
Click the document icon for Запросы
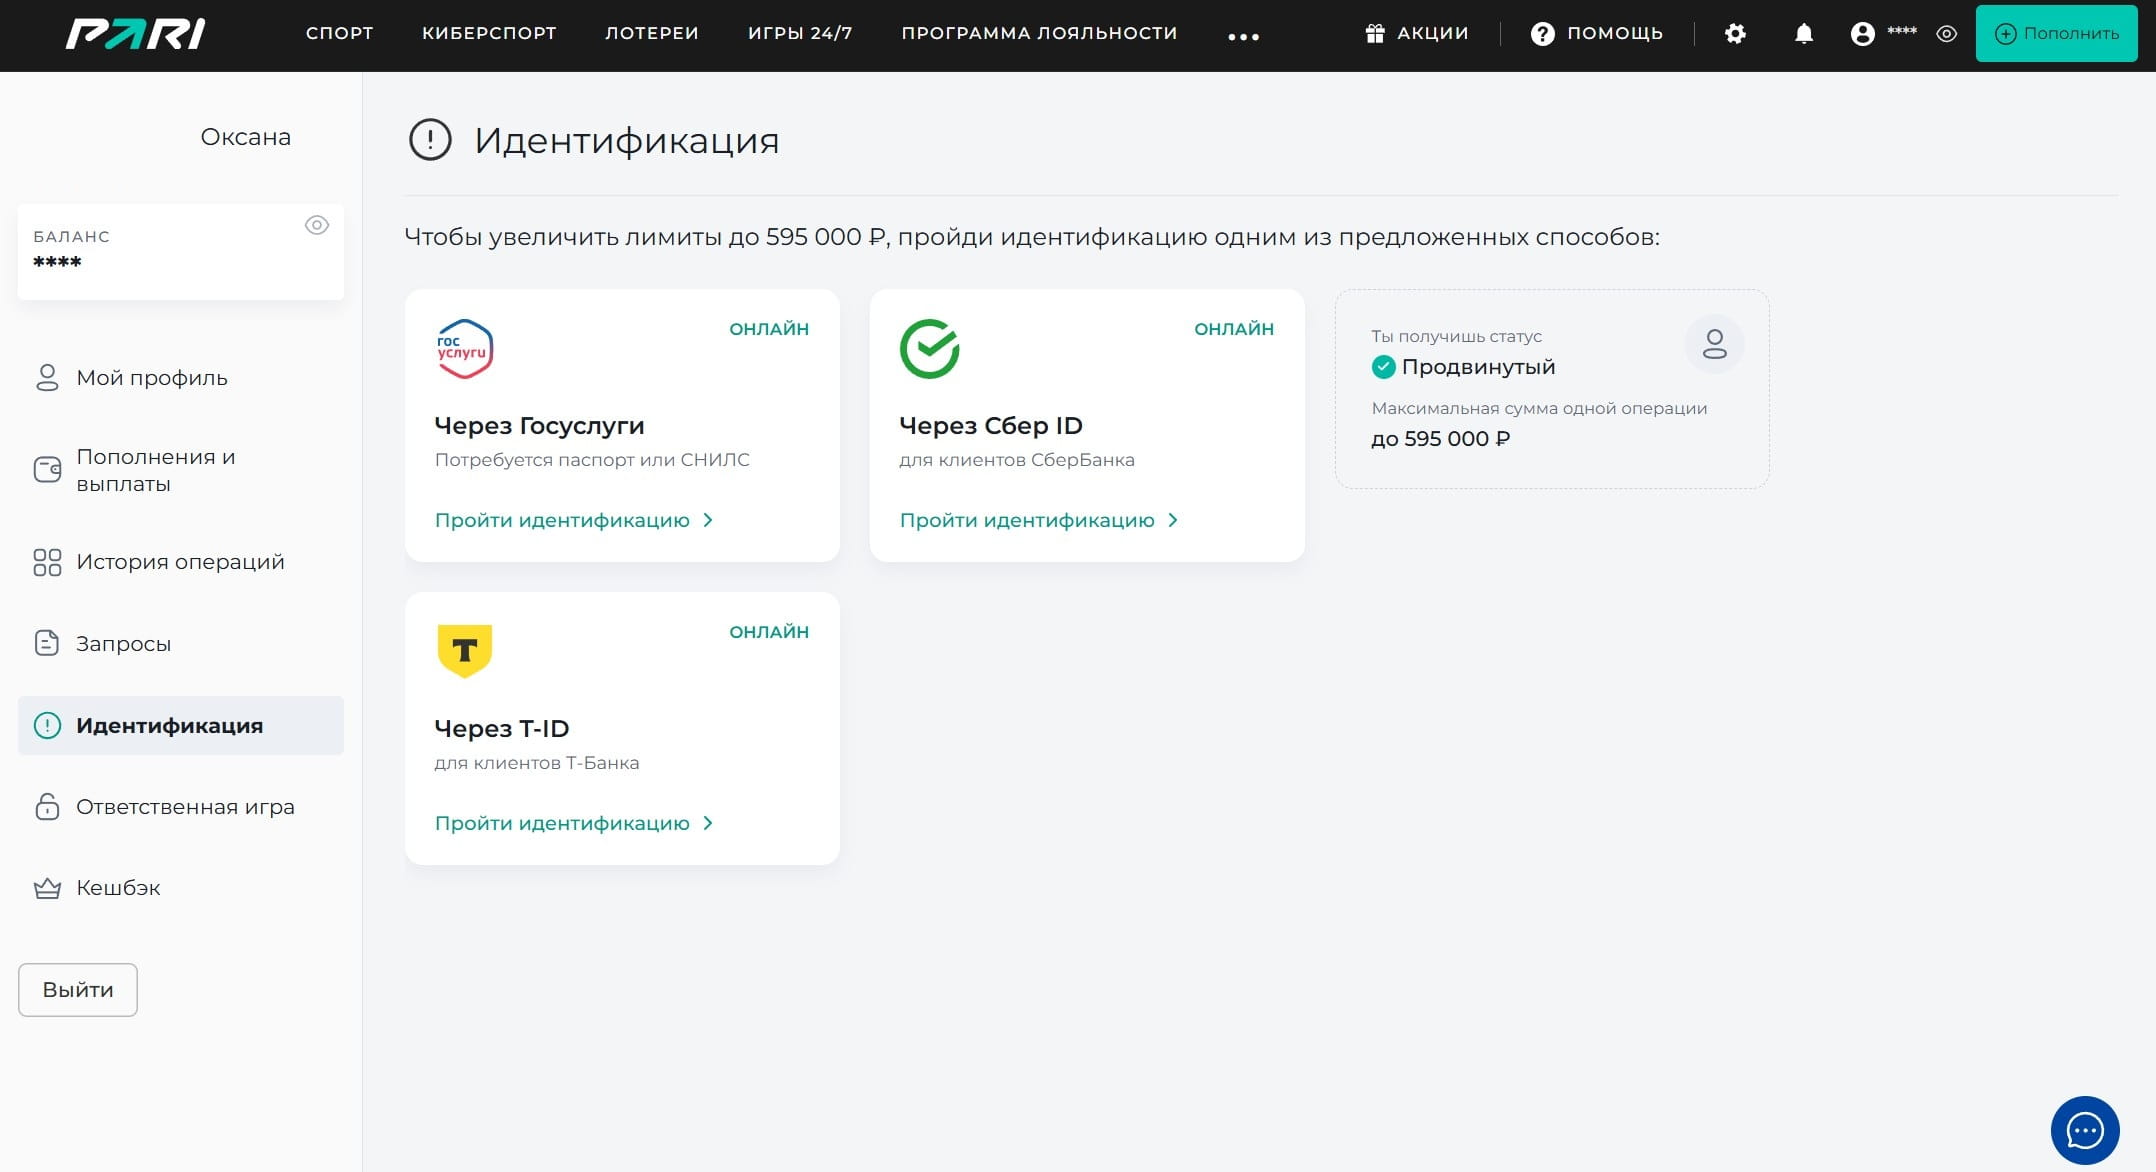pos(47,643)
